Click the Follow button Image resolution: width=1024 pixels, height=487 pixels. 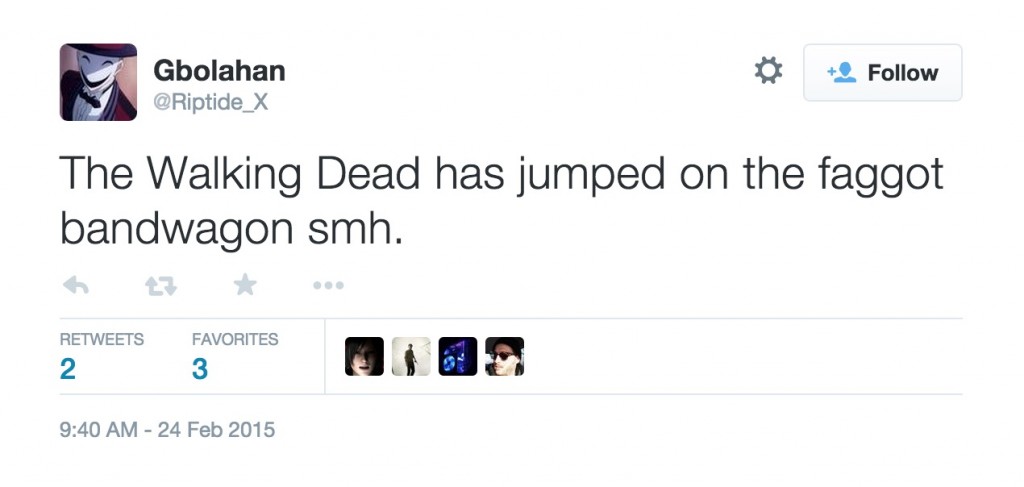[x=882, y=73]
